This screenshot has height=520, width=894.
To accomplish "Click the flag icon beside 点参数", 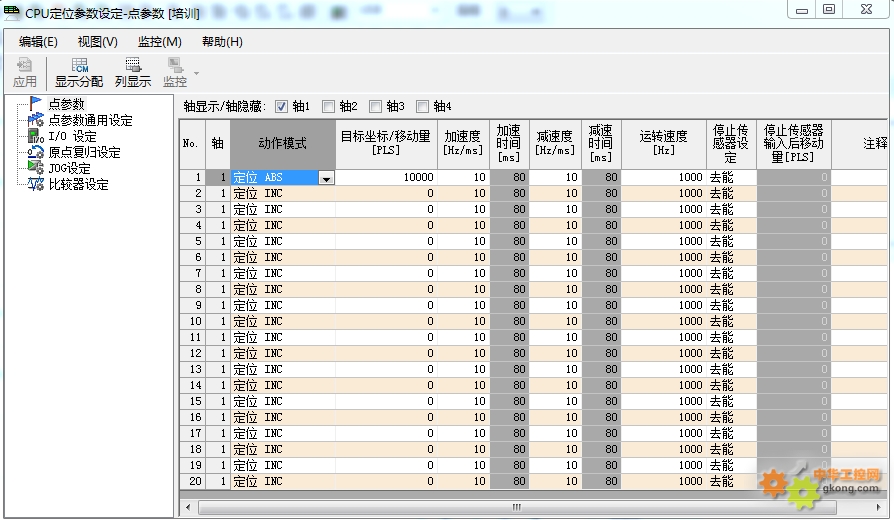I will pyautogui.click(x=36, y=103).
